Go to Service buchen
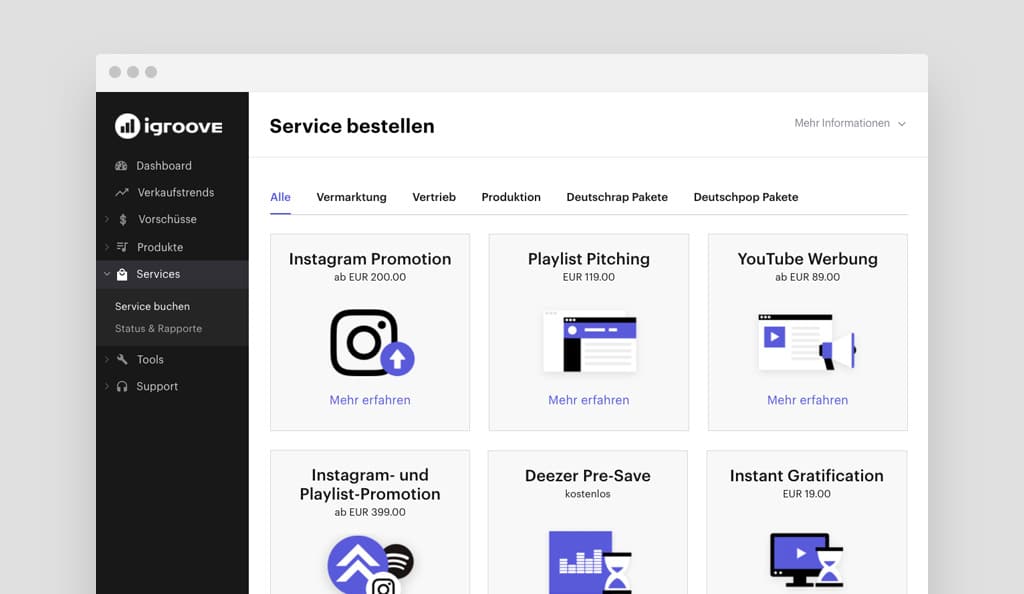Screen dimensions: 1024x594 tap(152, 306)
